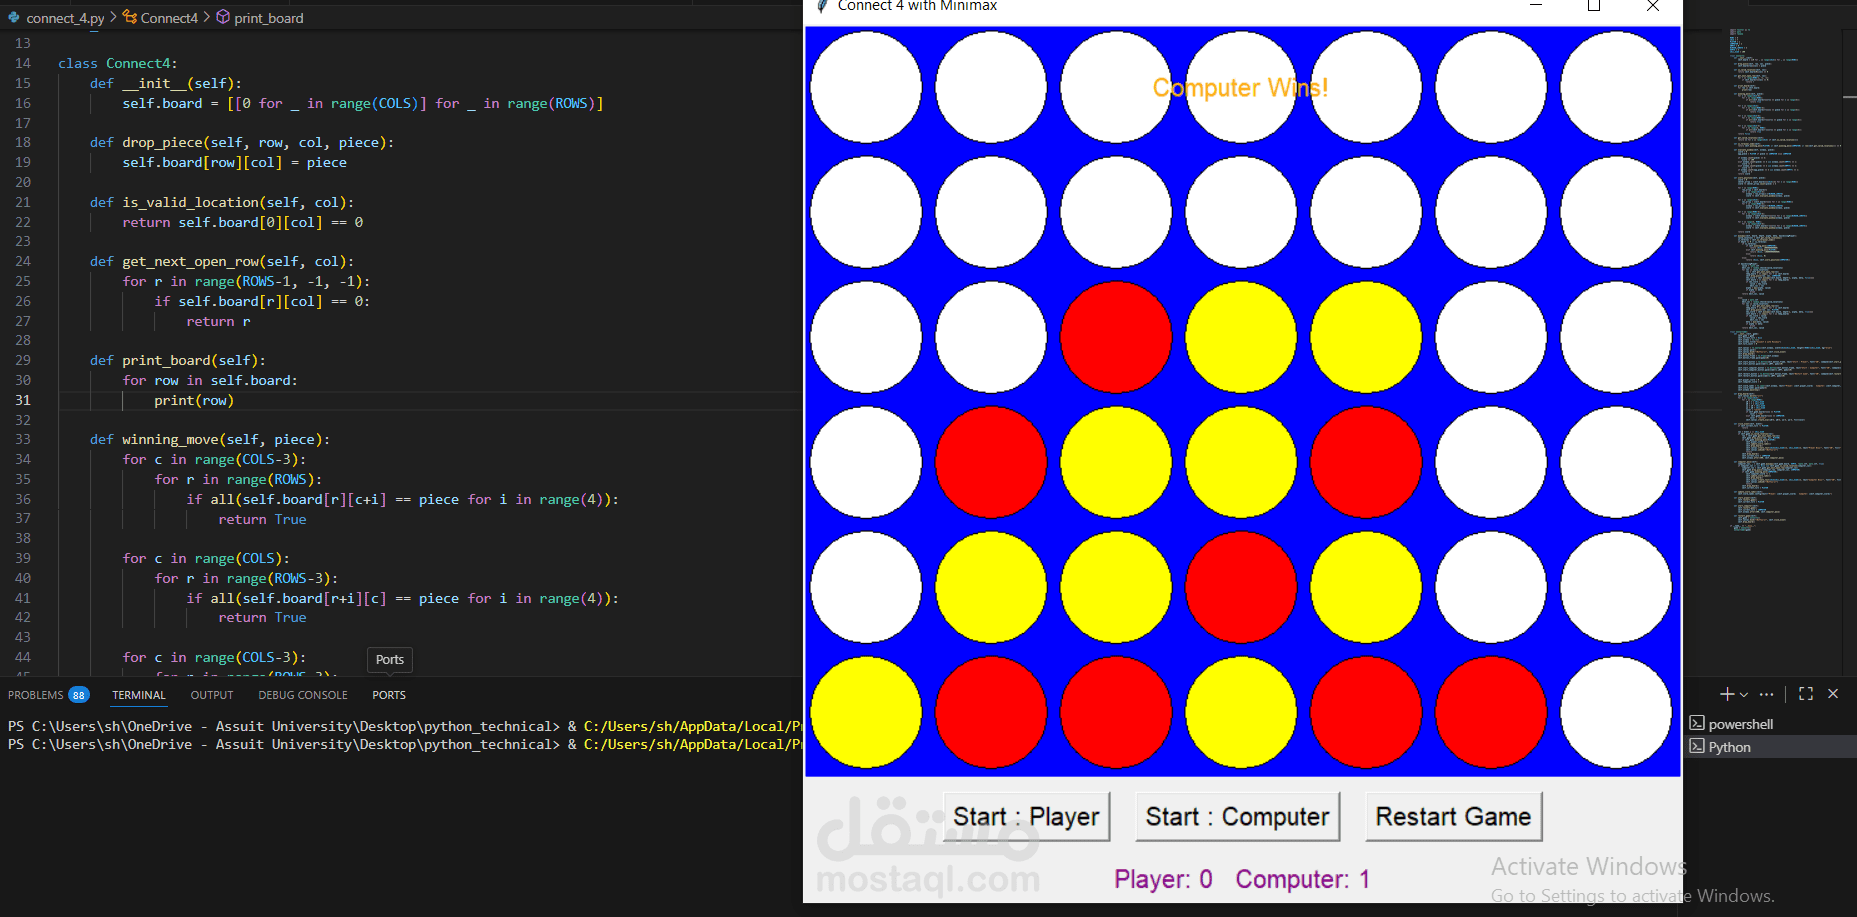1857x917 pixels.
Task: Click the Restart Game button
Action: 1453,817
